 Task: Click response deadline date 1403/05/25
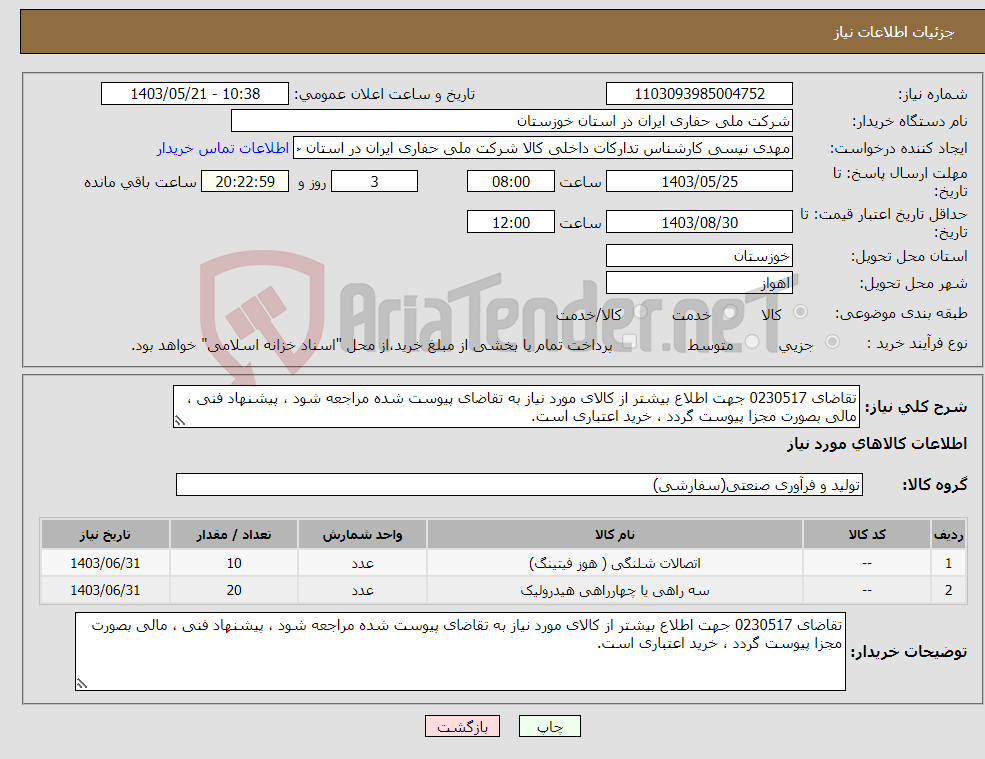click(699, 182)
